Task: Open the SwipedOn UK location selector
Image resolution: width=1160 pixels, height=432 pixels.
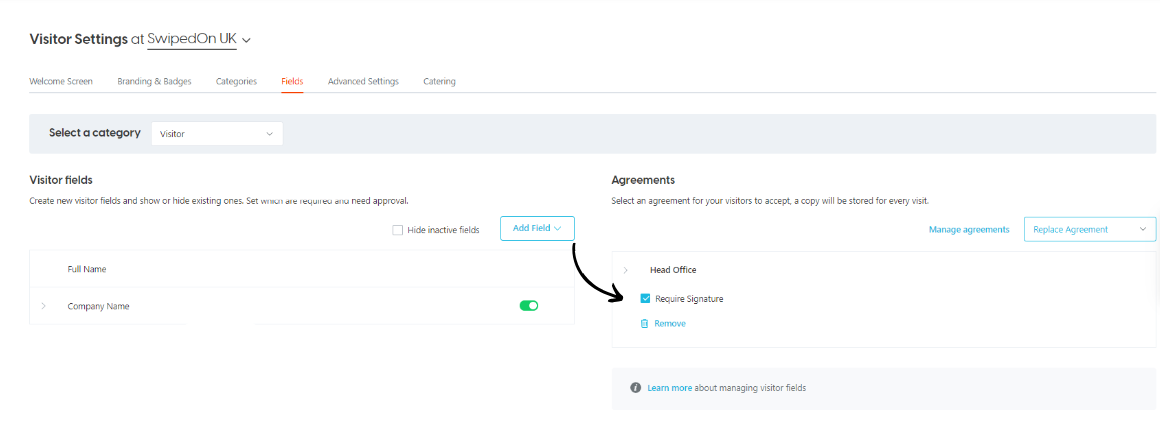Action: pyautogui.click(x=199, y=39)
